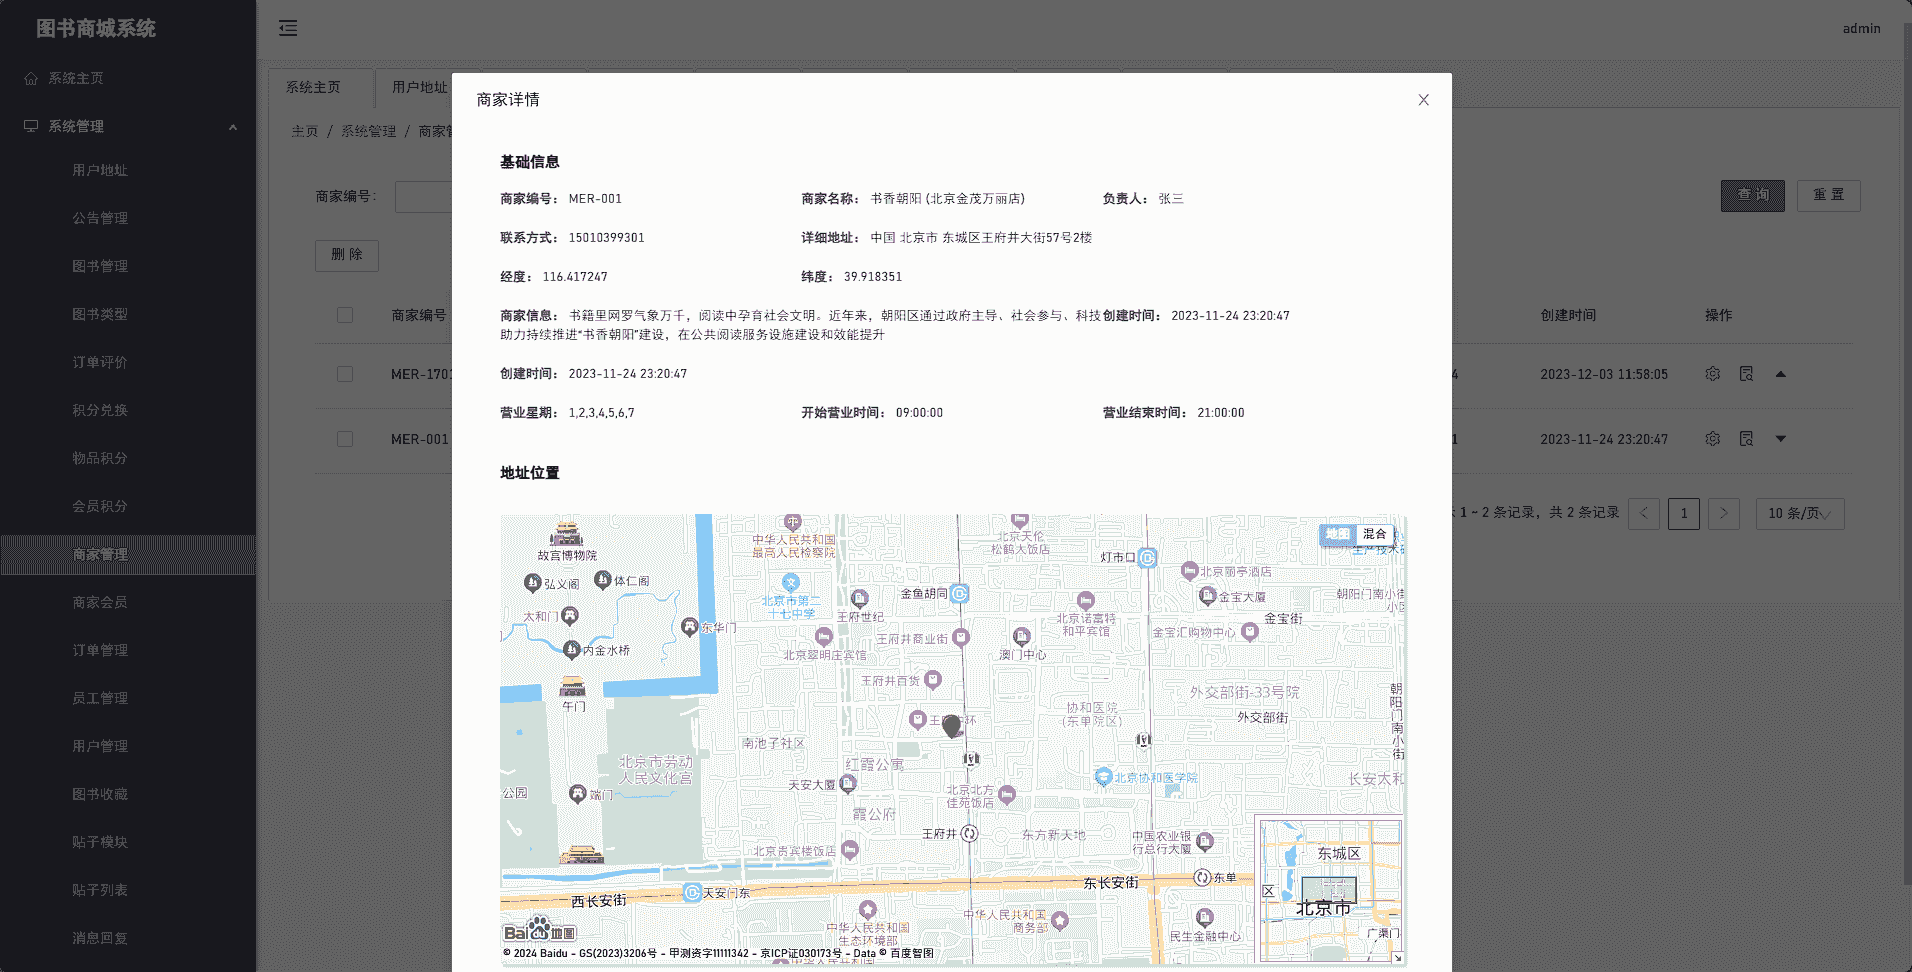Image resolution: width=1912 pixels, height=972 pixels.
Task: Collapse the overview mini-map arrow
Action: click(1397, 957)
